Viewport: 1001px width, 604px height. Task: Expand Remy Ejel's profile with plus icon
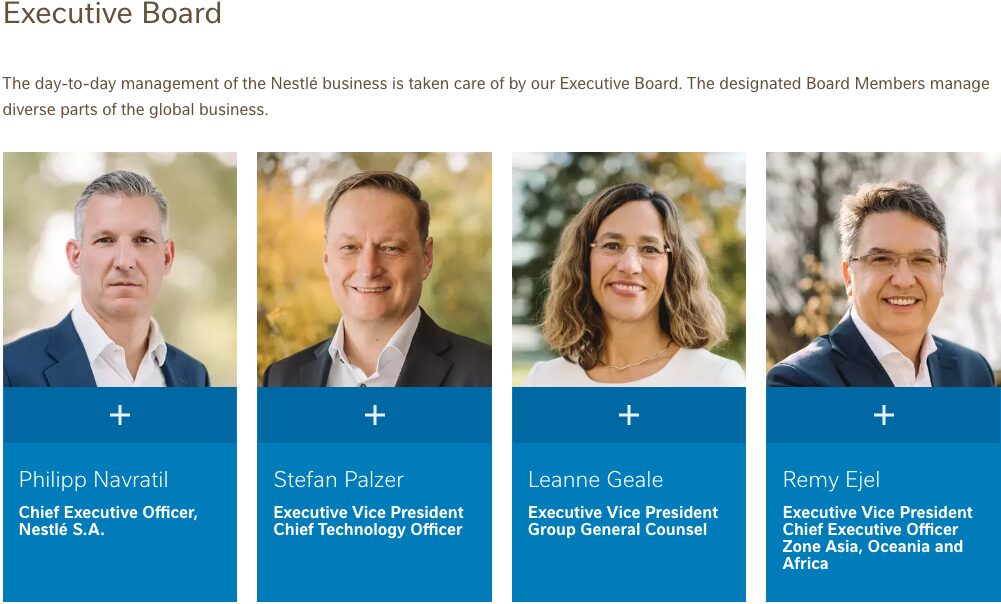[884, 415]
